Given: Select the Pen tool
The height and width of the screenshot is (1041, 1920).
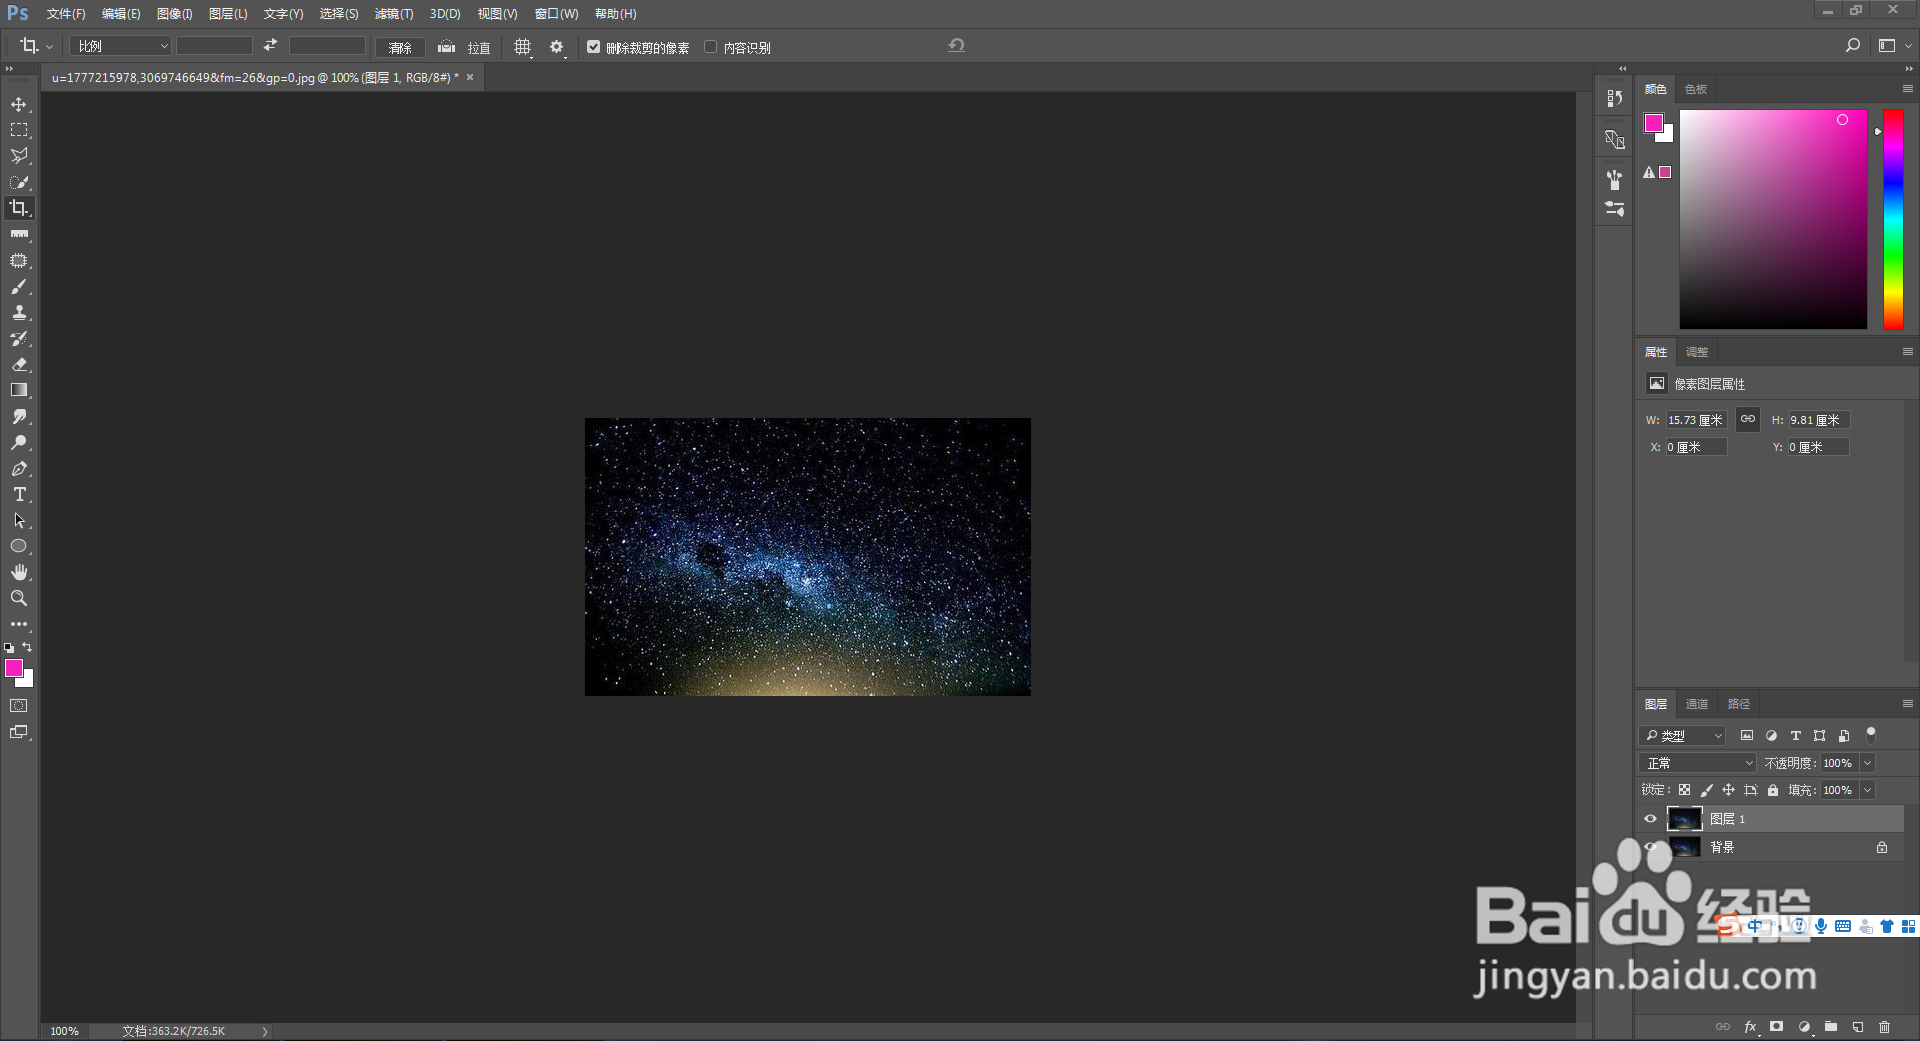Looking at the screenshot, I should 19,469.
